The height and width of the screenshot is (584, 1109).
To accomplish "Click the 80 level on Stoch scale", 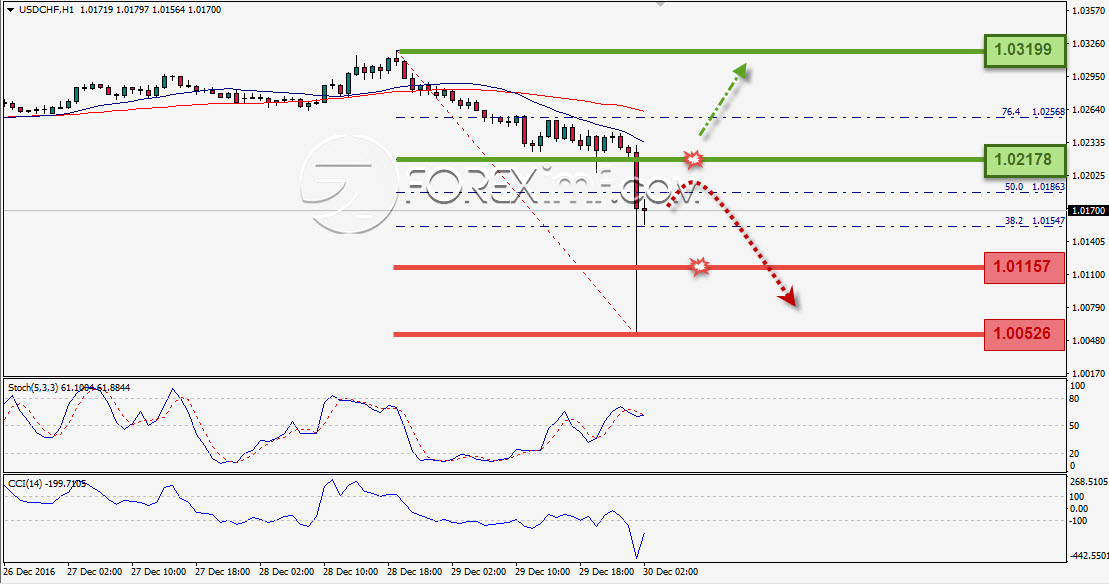I will 1075,399.
